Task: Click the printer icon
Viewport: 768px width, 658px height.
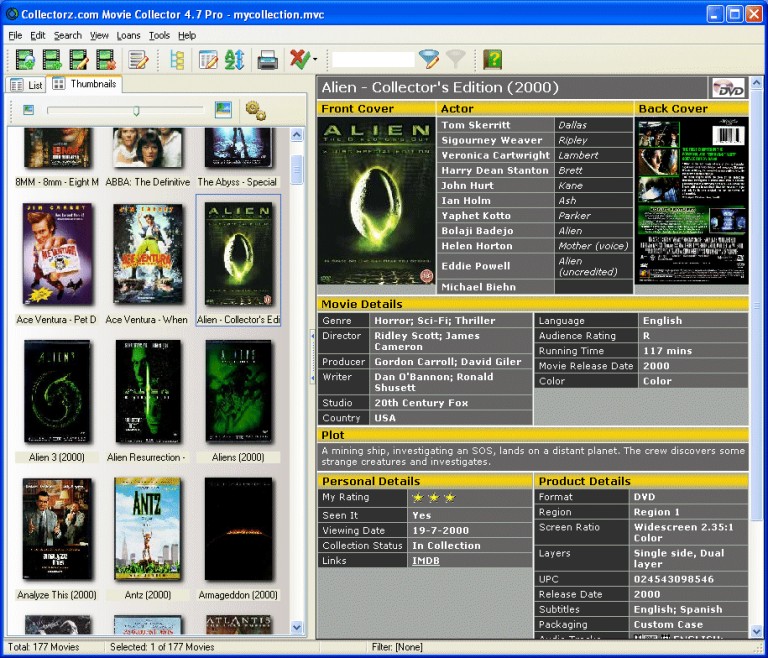Action: [267, 60]
